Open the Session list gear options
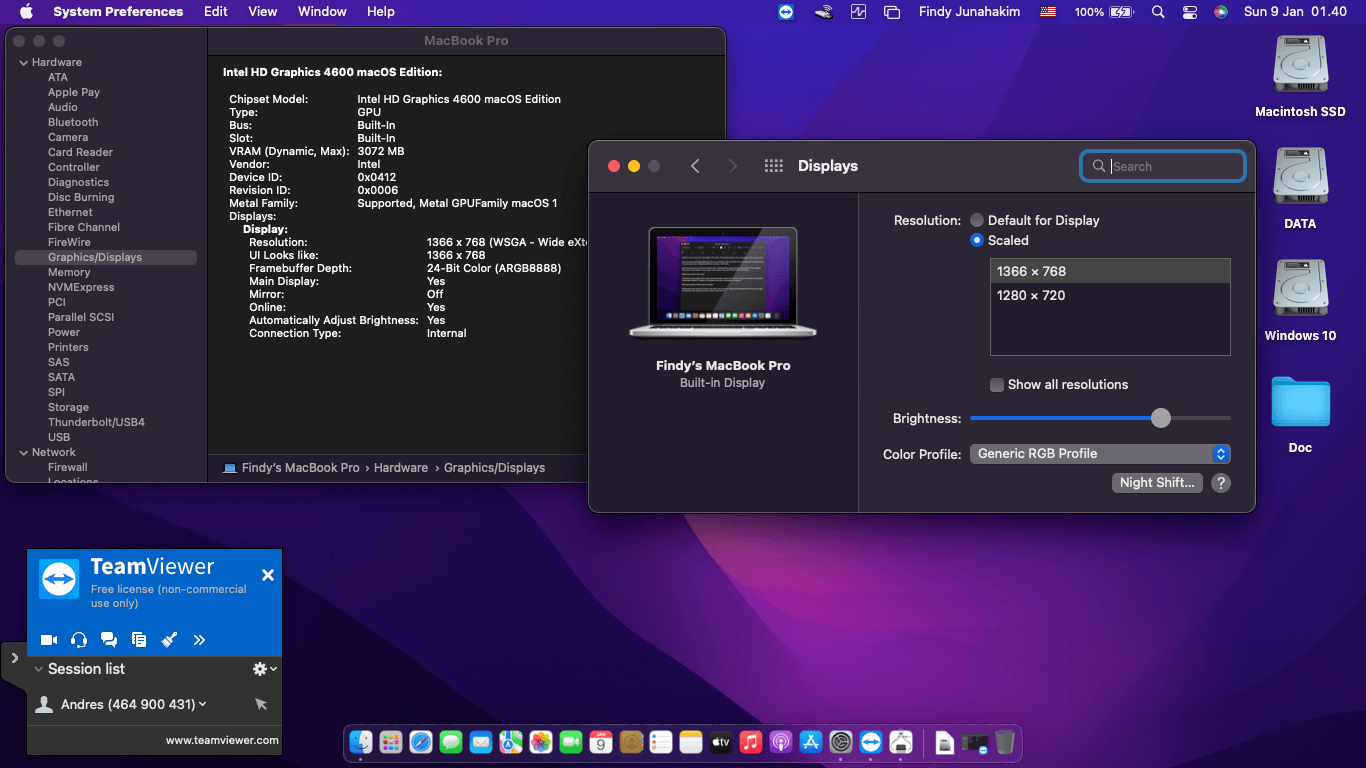This screenshot has width=1366, height=768. 264,669
